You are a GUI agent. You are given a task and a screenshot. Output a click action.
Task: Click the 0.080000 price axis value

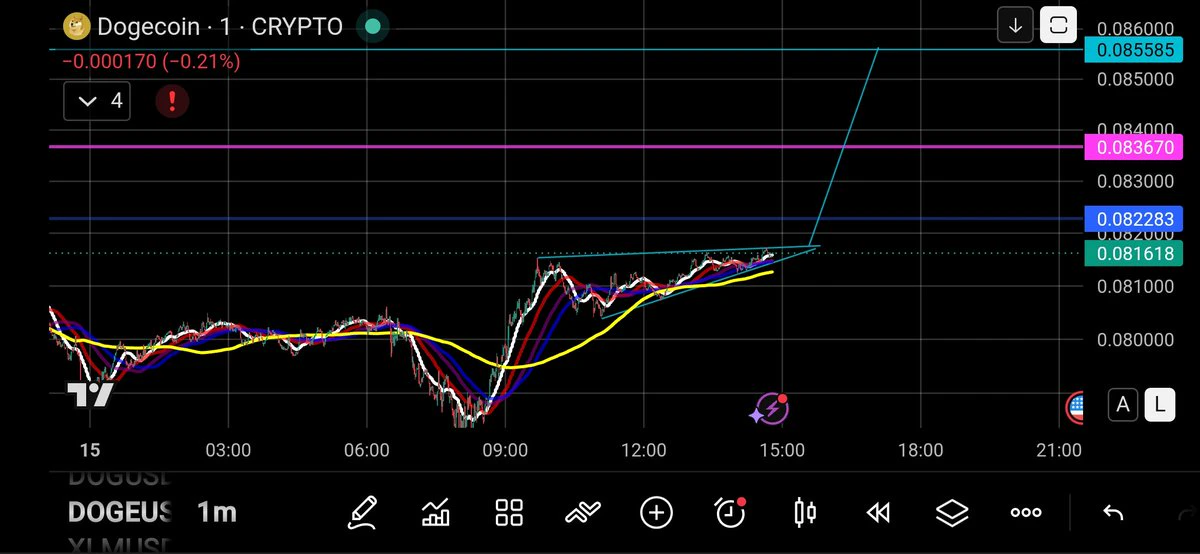click(1135, 340)
